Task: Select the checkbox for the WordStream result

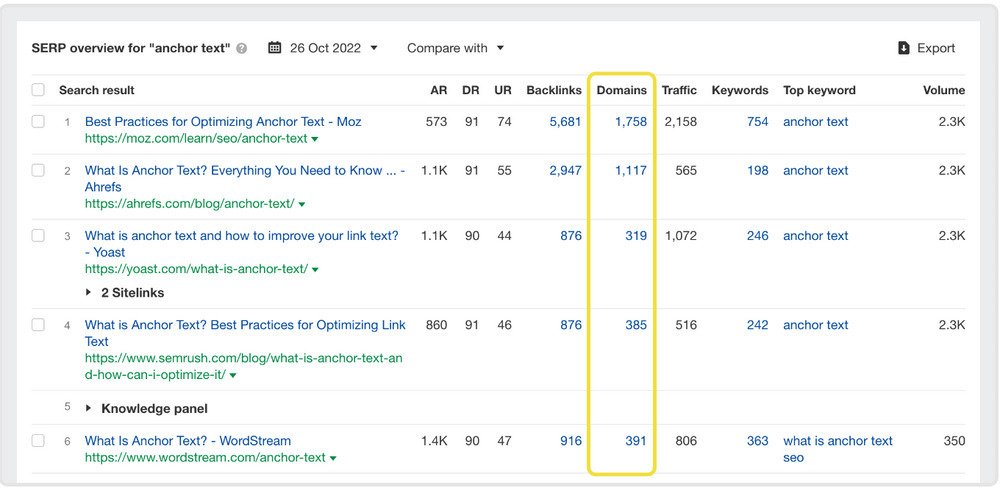Action: click(38, 441)
